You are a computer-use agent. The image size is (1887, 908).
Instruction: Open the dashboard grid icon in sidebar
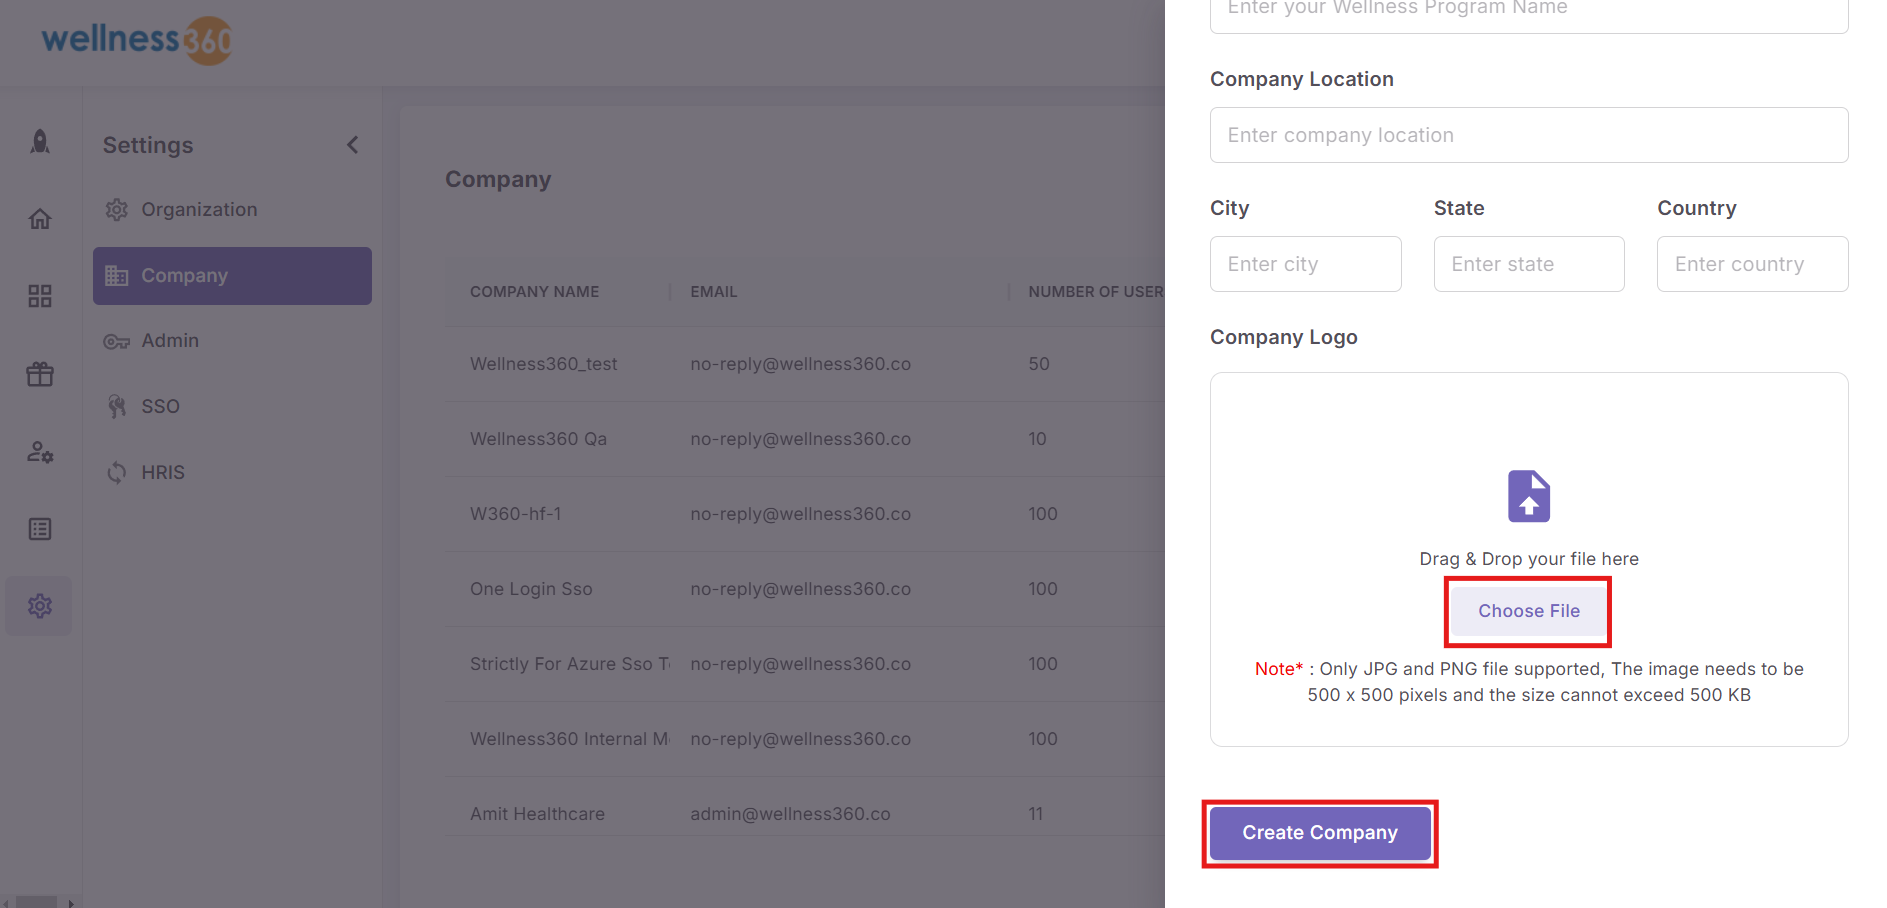tap(40, 296)
